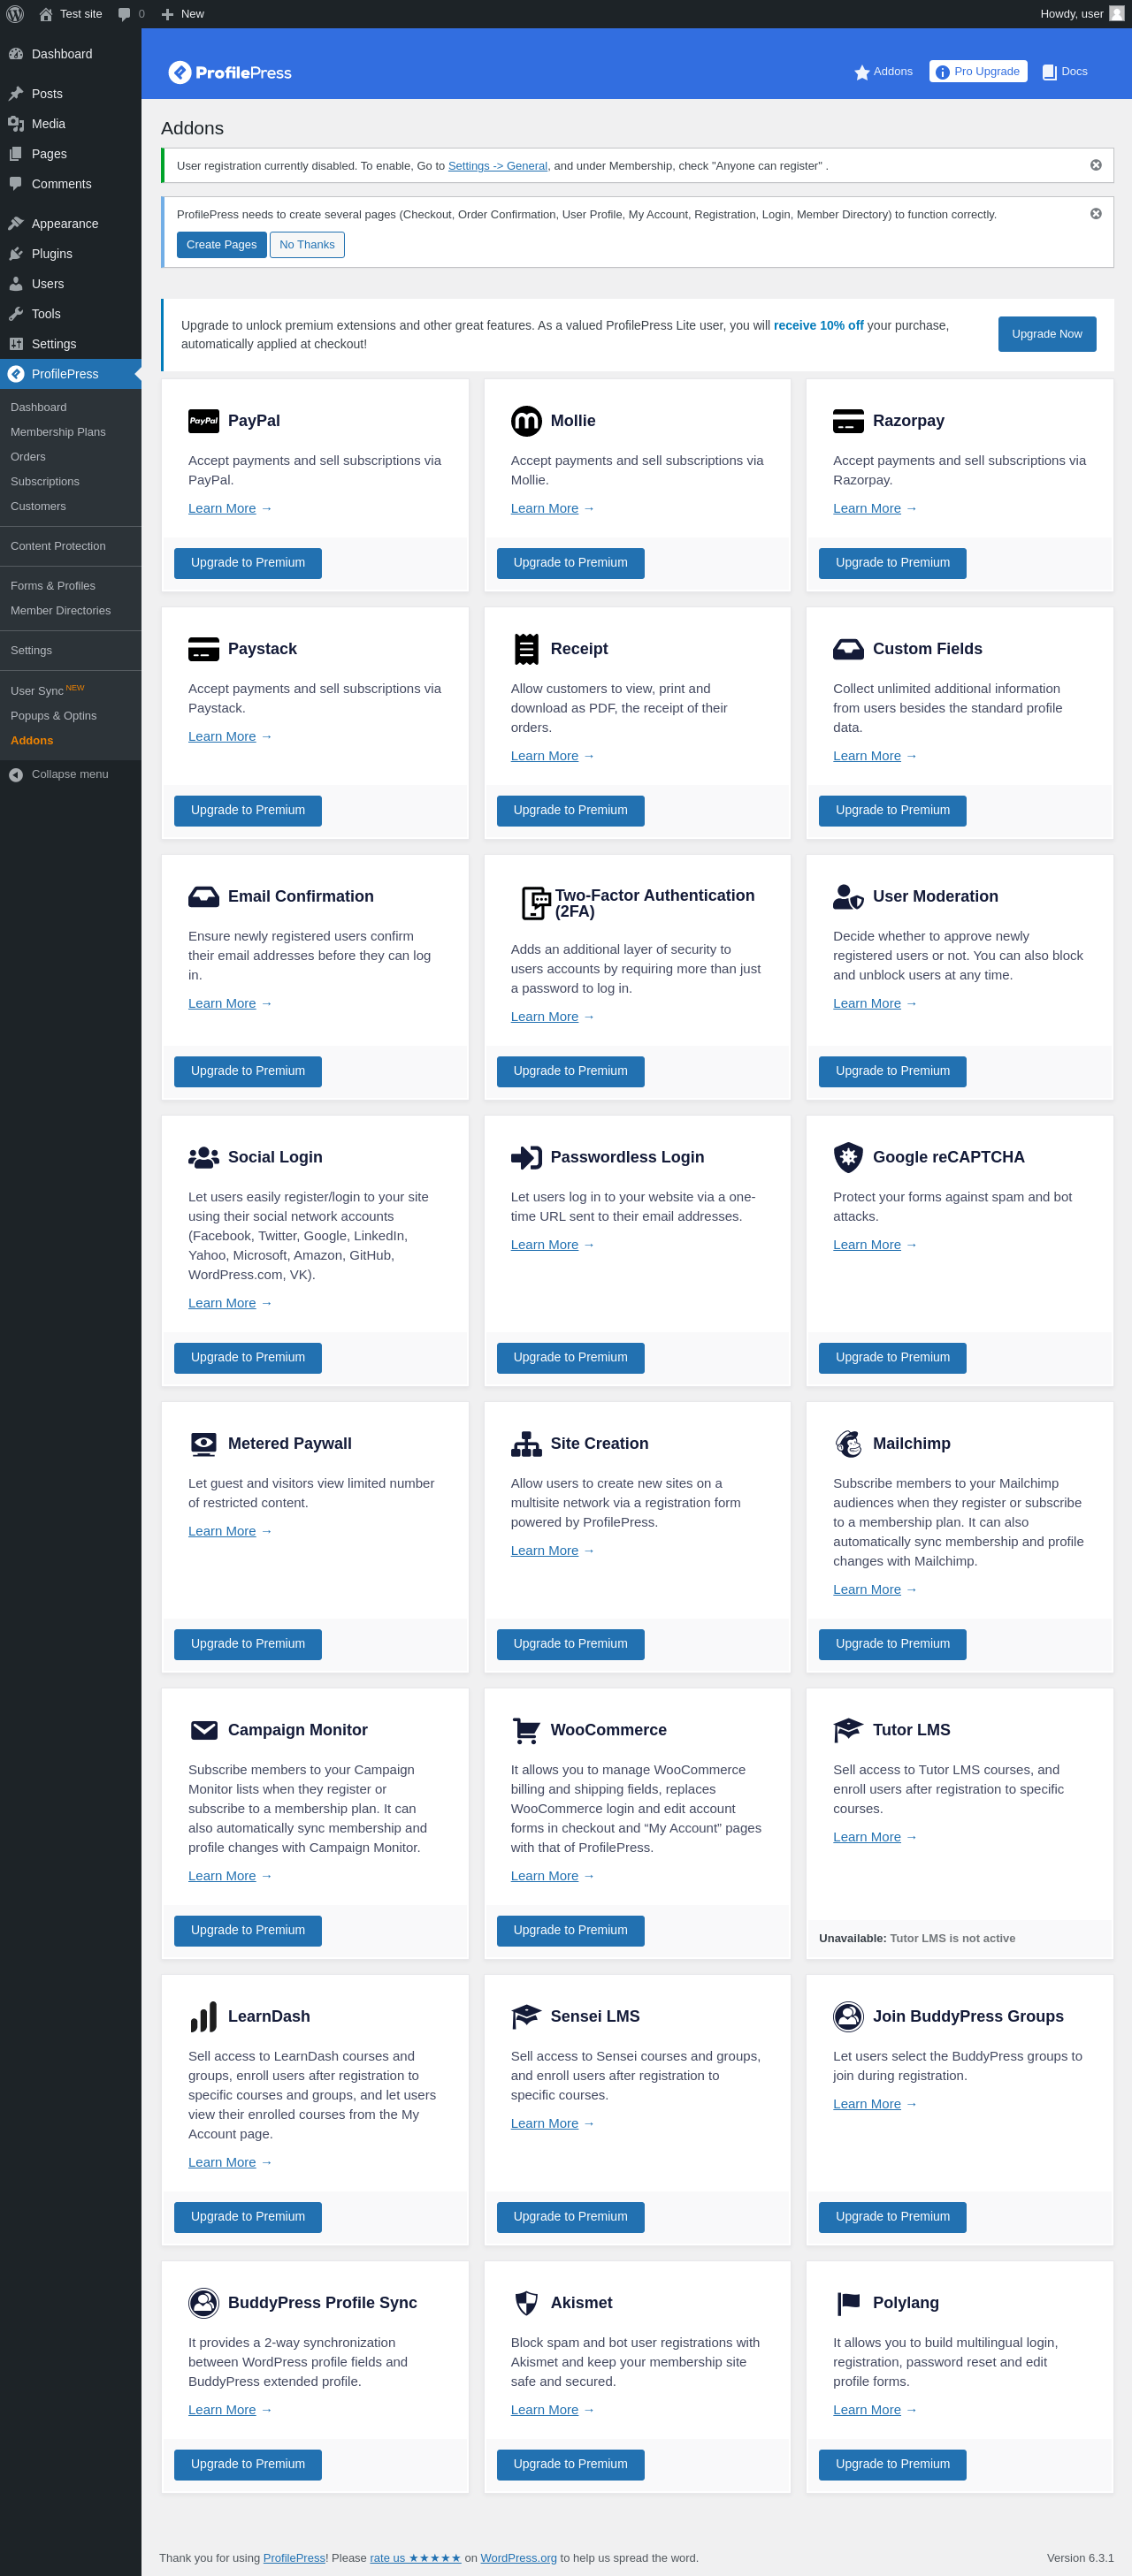The height and width of the screenshot is (2576, 1132).
Task: Click the Mollie addon icon
Action: coord(526,421)
